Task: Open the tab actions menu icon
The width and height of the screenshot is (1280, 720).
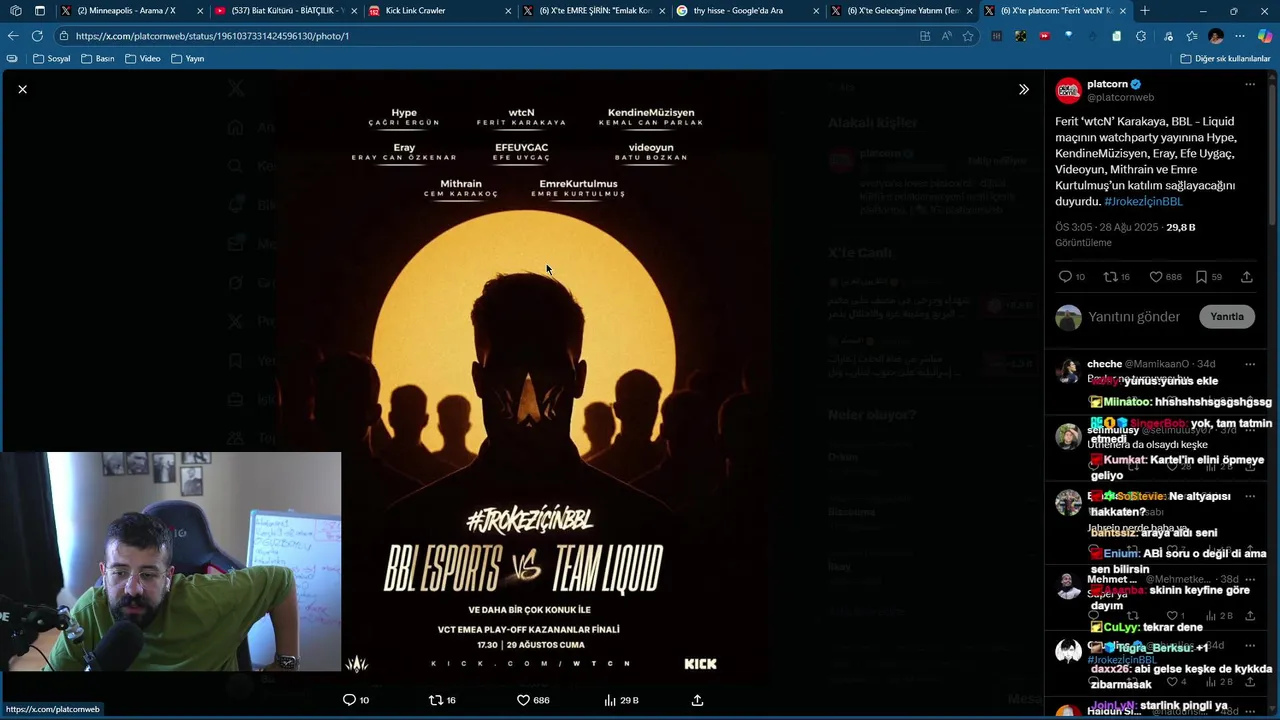Action: 39,11
